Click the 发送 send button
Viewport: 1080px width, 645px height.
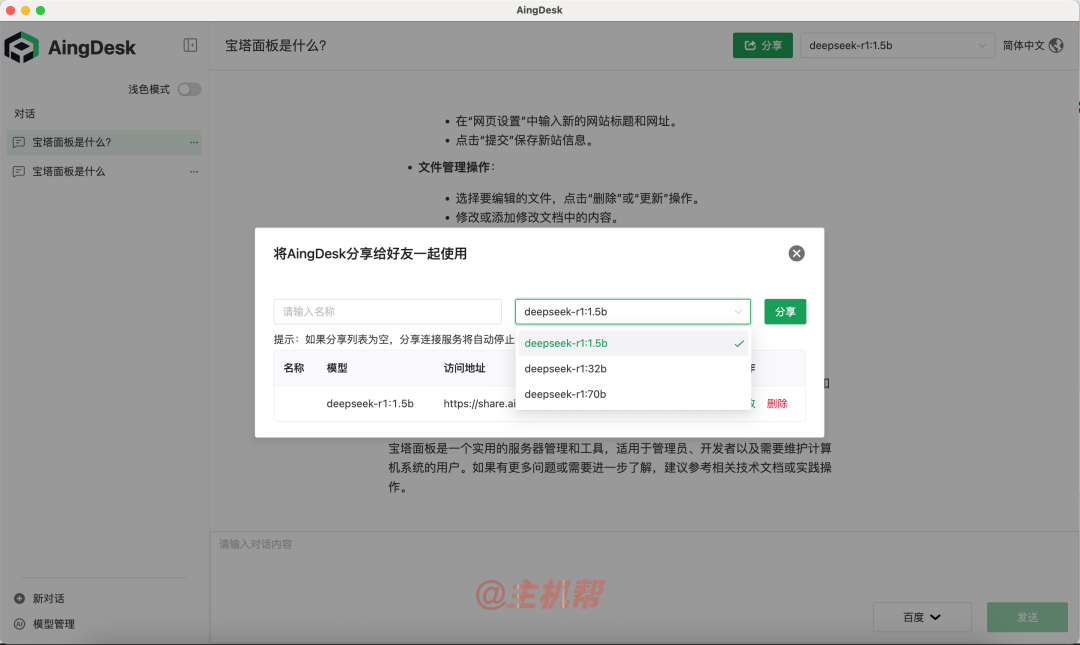pyautogui.click(x=1027, y=617)
